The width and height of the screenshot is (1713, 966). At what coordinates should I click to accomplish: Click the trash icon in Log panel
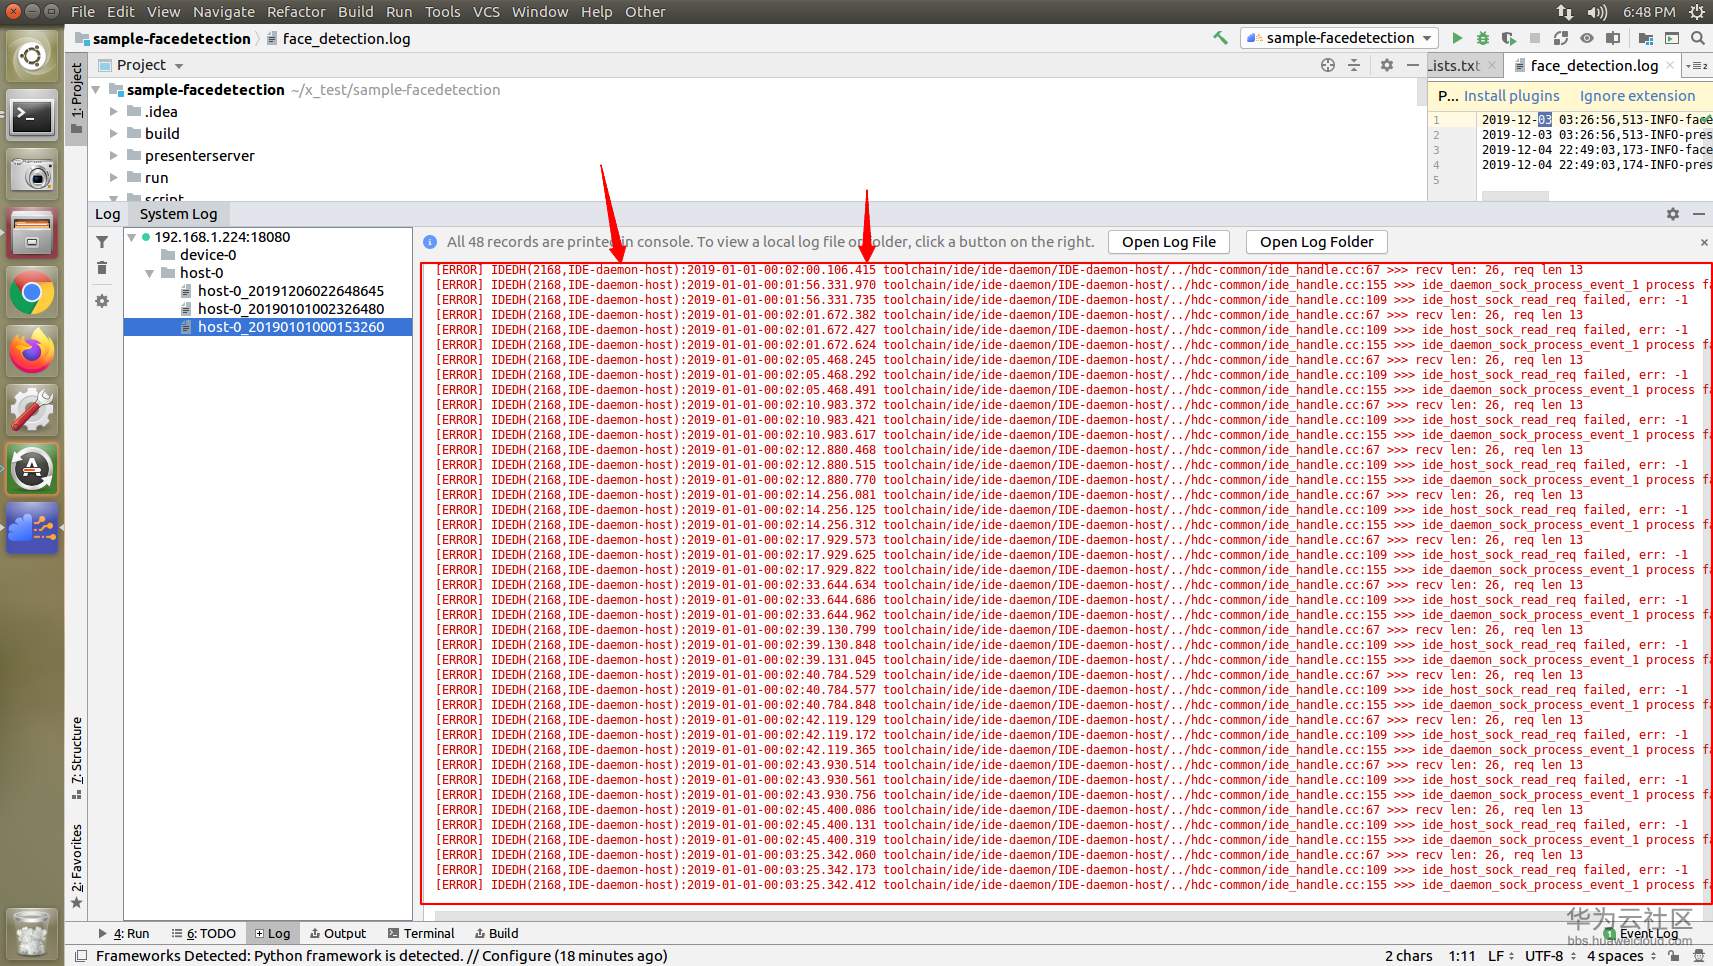tap(102, 268)
